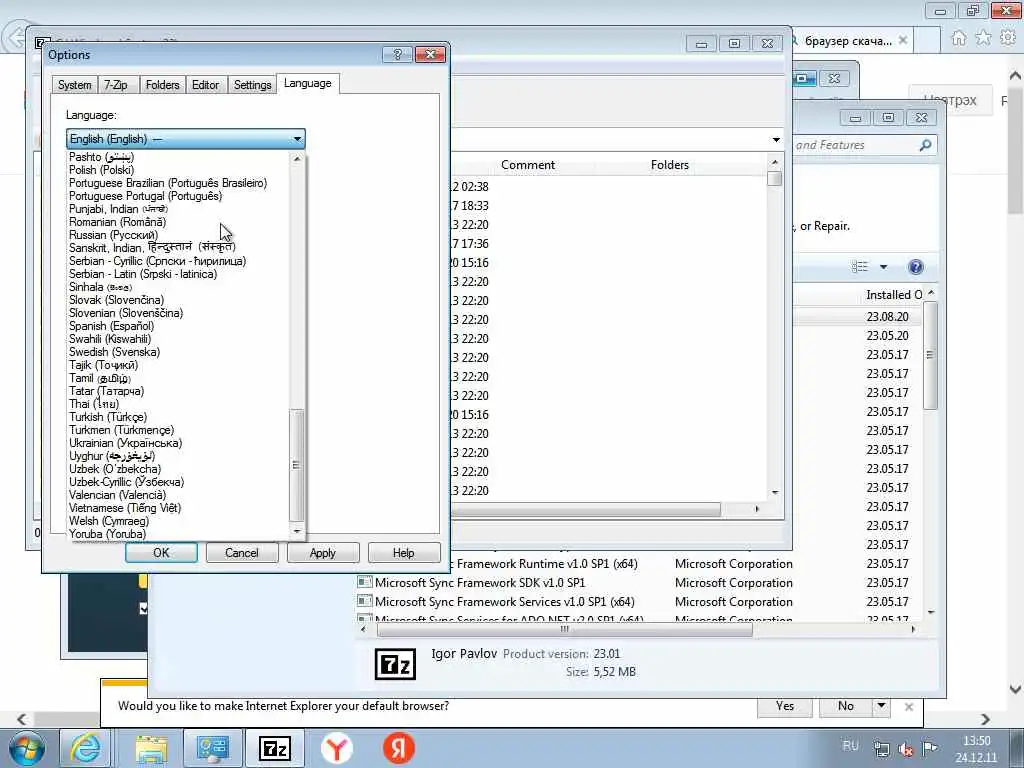Screen dimensions: 1024x768
Task: Open 7-Zip from the taskbar
Action: pyautogui.click(x=275, y=748)
